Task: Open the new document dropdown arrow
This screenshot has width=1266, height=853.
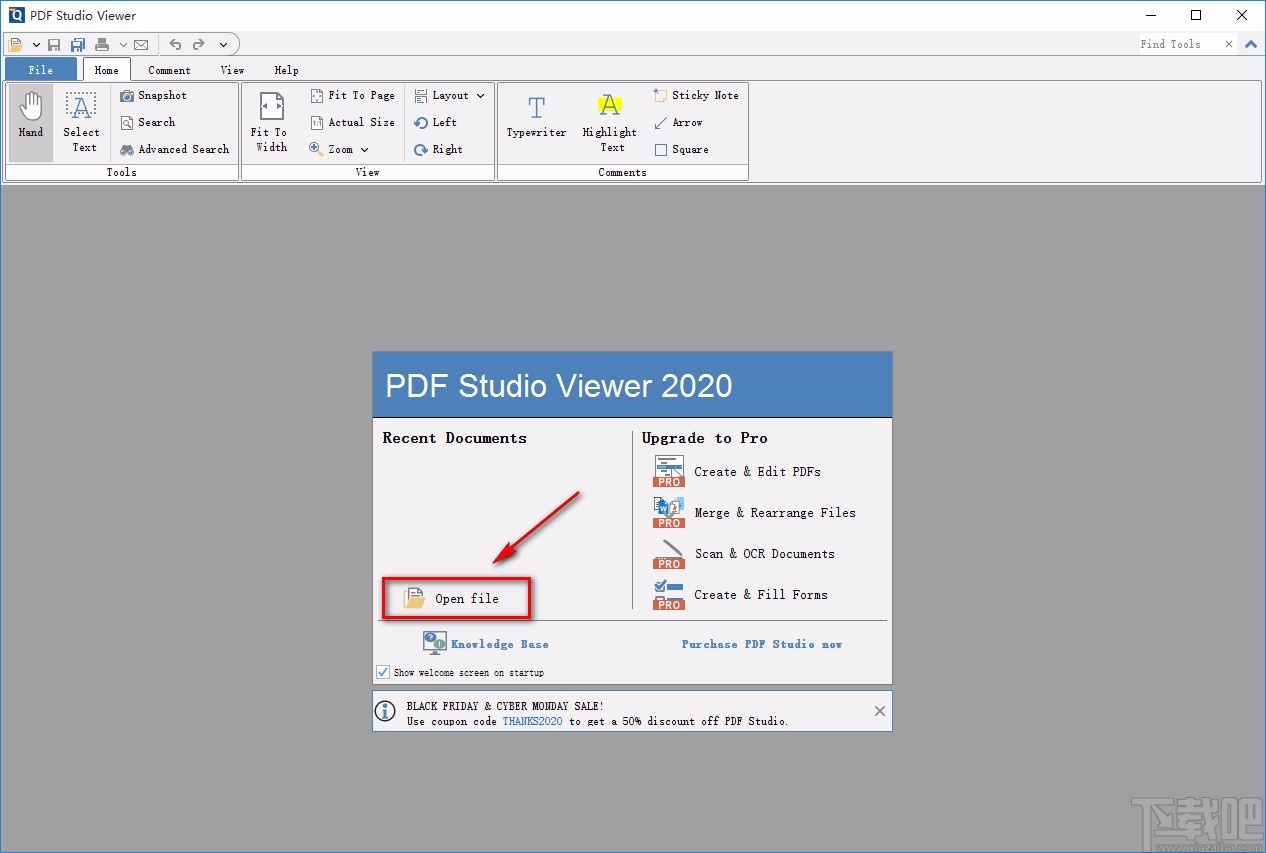Action: pyautogui.click(x=36, y=44)
